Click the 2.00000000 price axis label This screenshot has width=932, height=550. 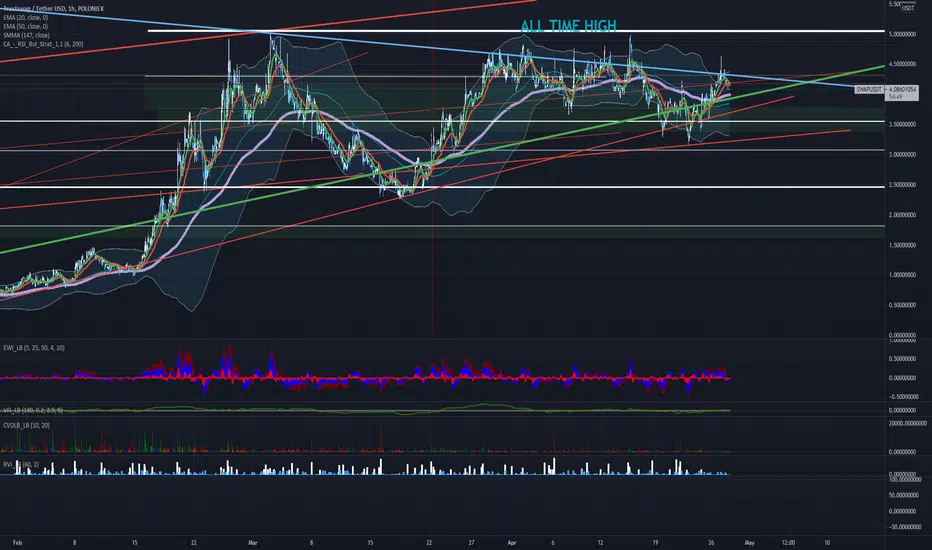click(x=902, y=215)
